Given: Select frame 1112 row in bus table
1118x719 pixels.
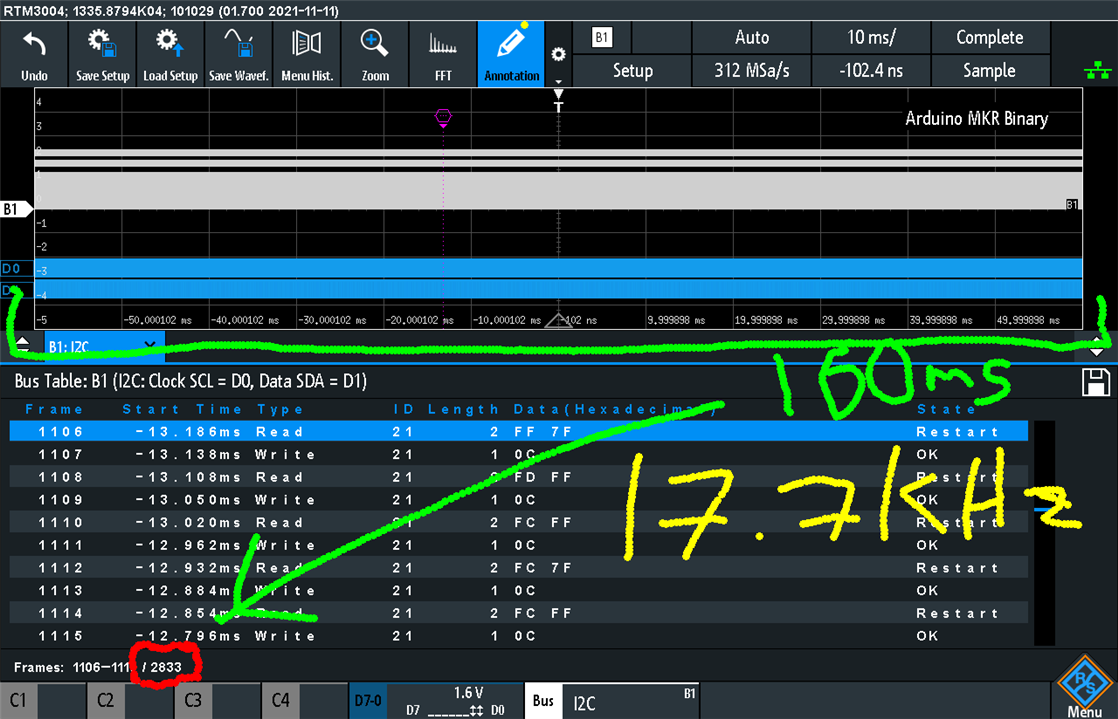Looking at the screenshot, I should (518, 568).
